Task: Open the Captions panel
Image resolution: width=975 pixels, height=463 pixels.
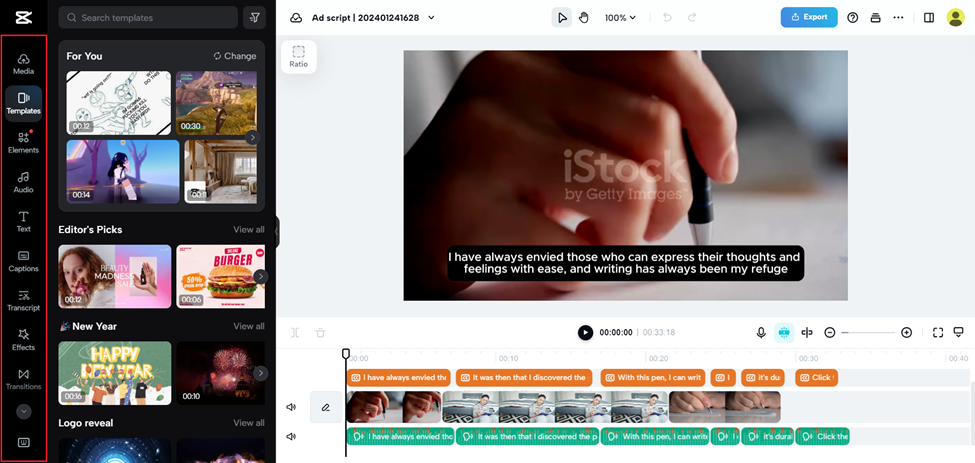Action: point(23,261)
